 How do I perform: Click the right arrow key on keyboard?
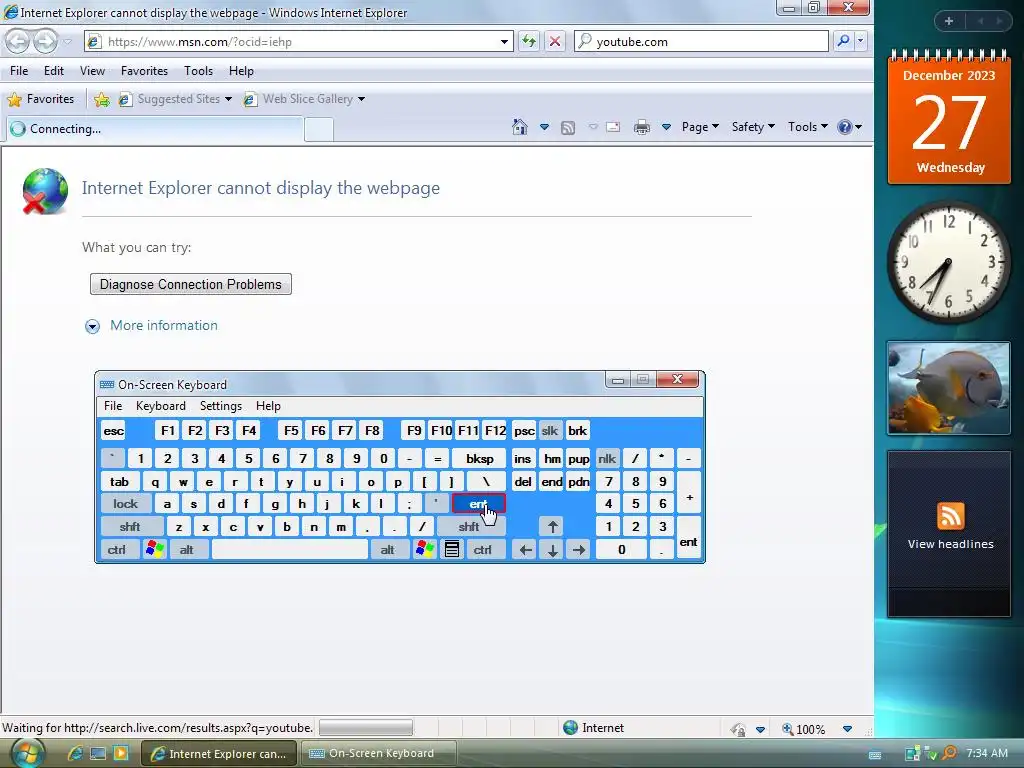(x=579, y=550)
